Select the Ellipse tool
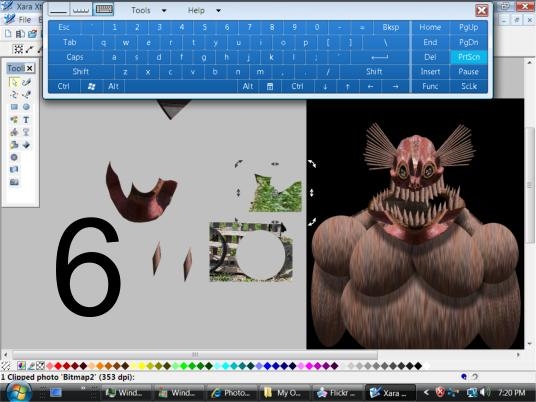The height and width of the screenshot is (402, 536). [26, 107]
